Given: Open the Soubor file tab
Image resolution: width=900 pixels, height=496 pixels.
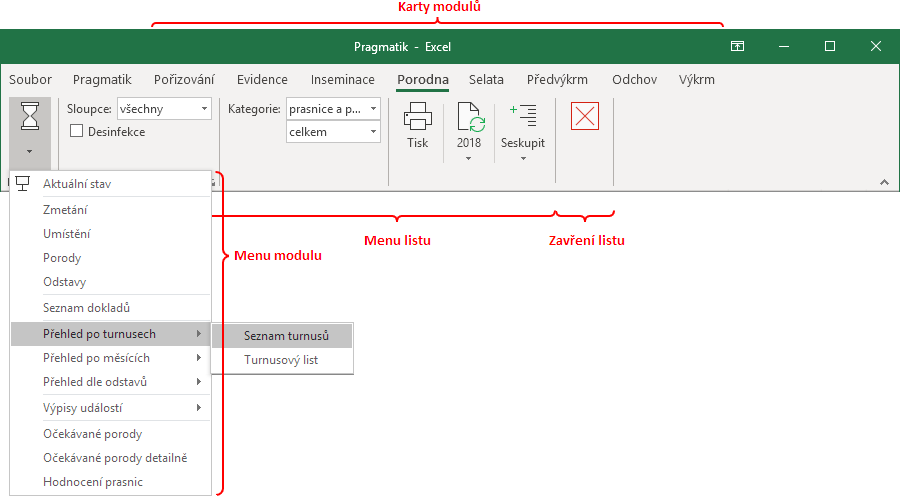Looking at the screenshot, I should pyautogui.click(x=30, y=80).
